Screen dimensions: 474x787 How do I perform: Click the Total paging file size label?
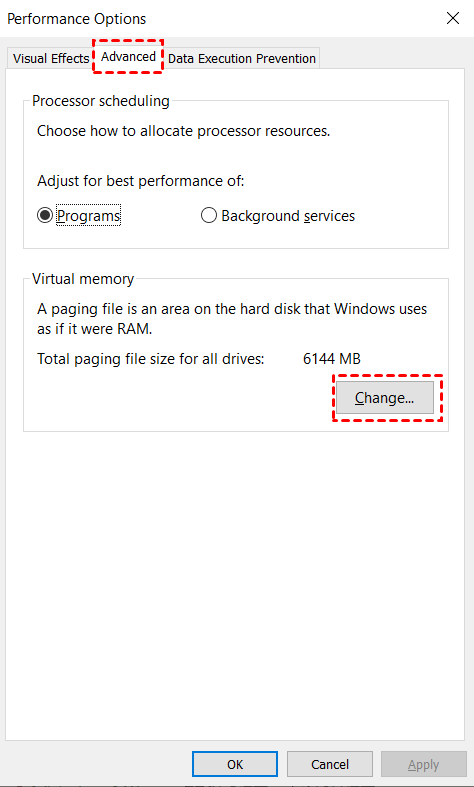151,359
